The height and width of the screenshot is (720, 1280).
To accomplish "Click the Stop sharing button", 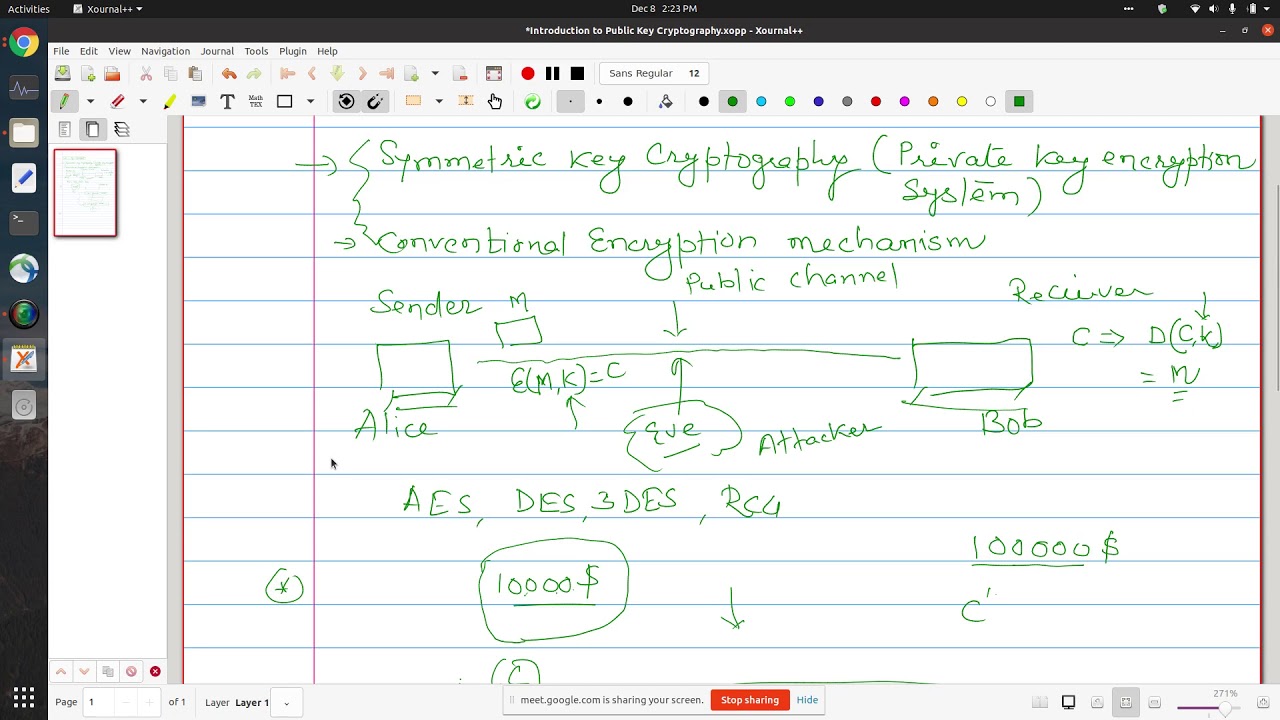I will [x=750, y=700].
